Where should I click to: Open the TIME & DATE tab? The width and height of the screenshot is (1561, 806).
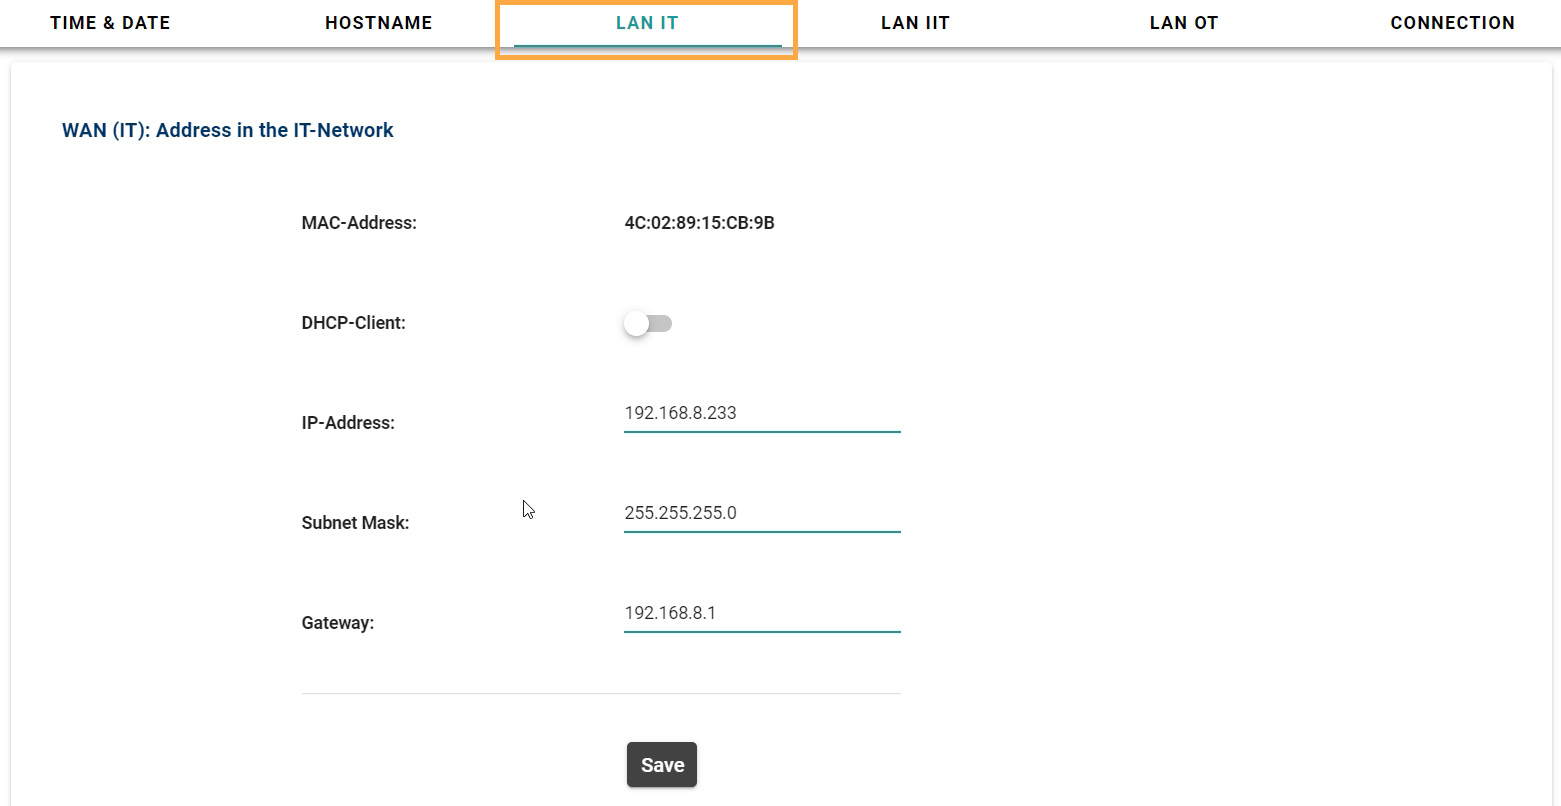110,23
